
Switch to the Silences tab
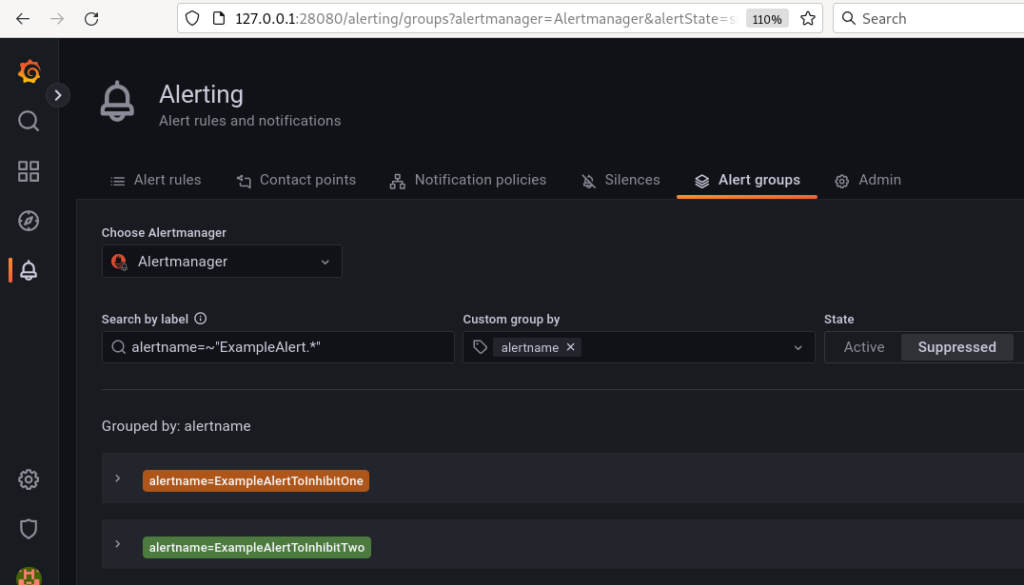click(620, 180)
